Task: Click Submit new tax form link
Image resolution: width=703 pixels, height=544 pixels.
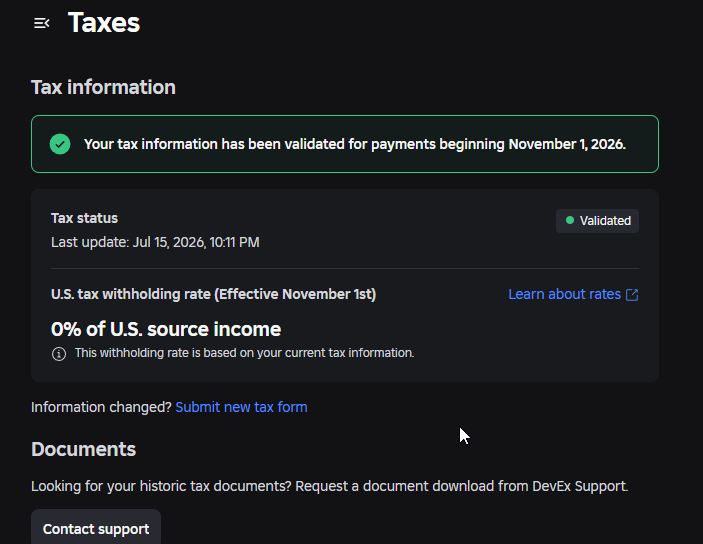Action: (241, 407)
